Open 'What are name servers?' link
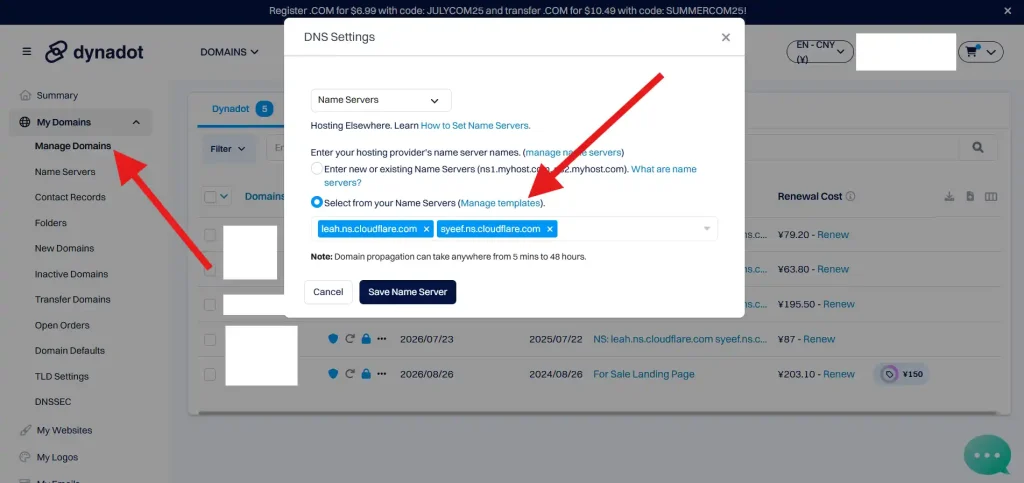This screenshot has width=1024, height=483. (x=510, y=176)
